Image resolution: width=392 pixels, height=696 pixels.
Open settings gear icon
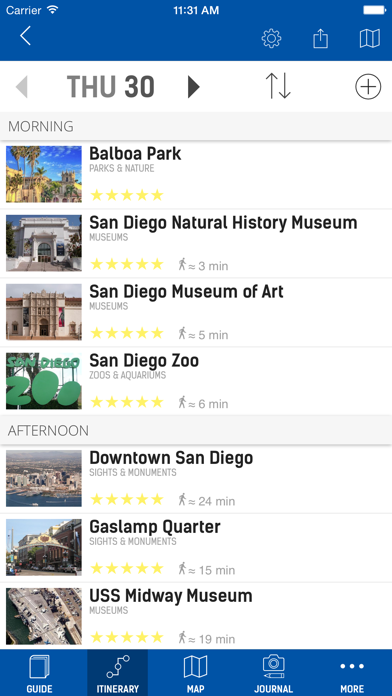pyautogui.click(x=271, y=39)
